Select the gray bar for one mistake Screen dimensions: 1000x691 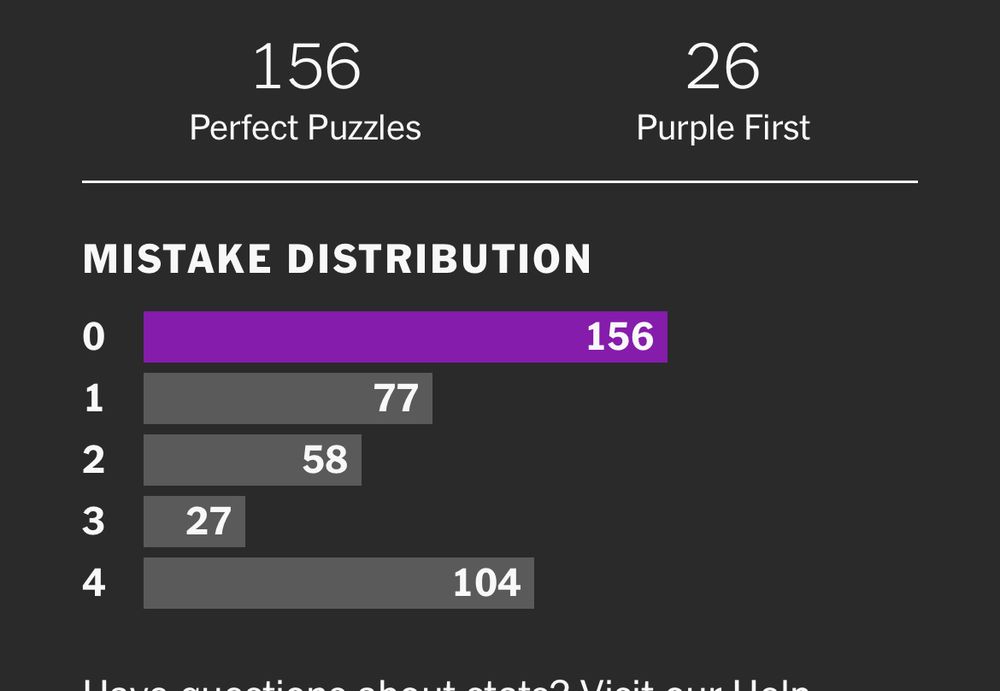click(288, 398)
